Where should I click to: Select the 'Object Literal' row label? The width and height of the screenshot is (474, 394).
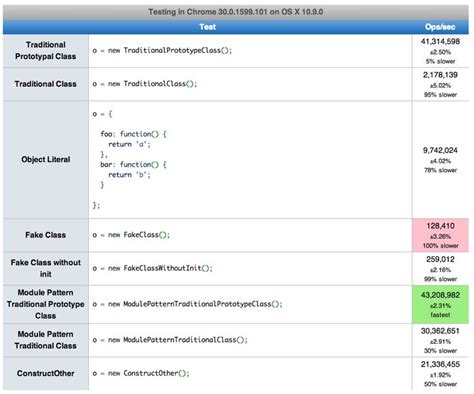coord(46,160)
